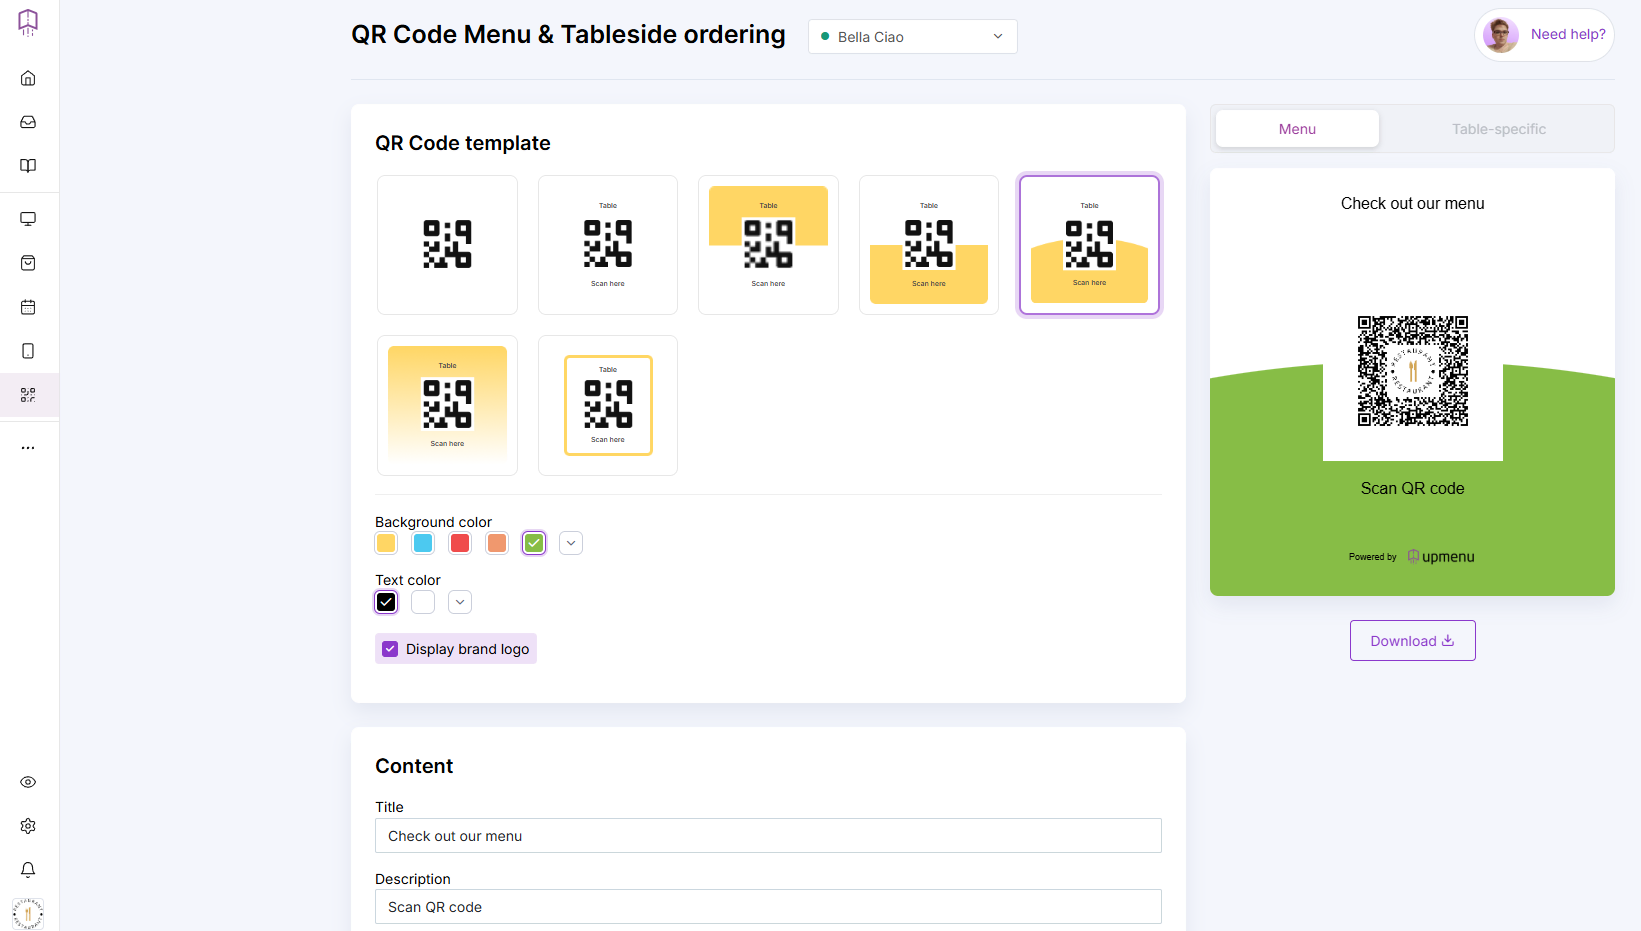The width and height of the screenshot is (1641, 931).
Task: Open the menu book icon in the sidebar
Action: [28, 166]
